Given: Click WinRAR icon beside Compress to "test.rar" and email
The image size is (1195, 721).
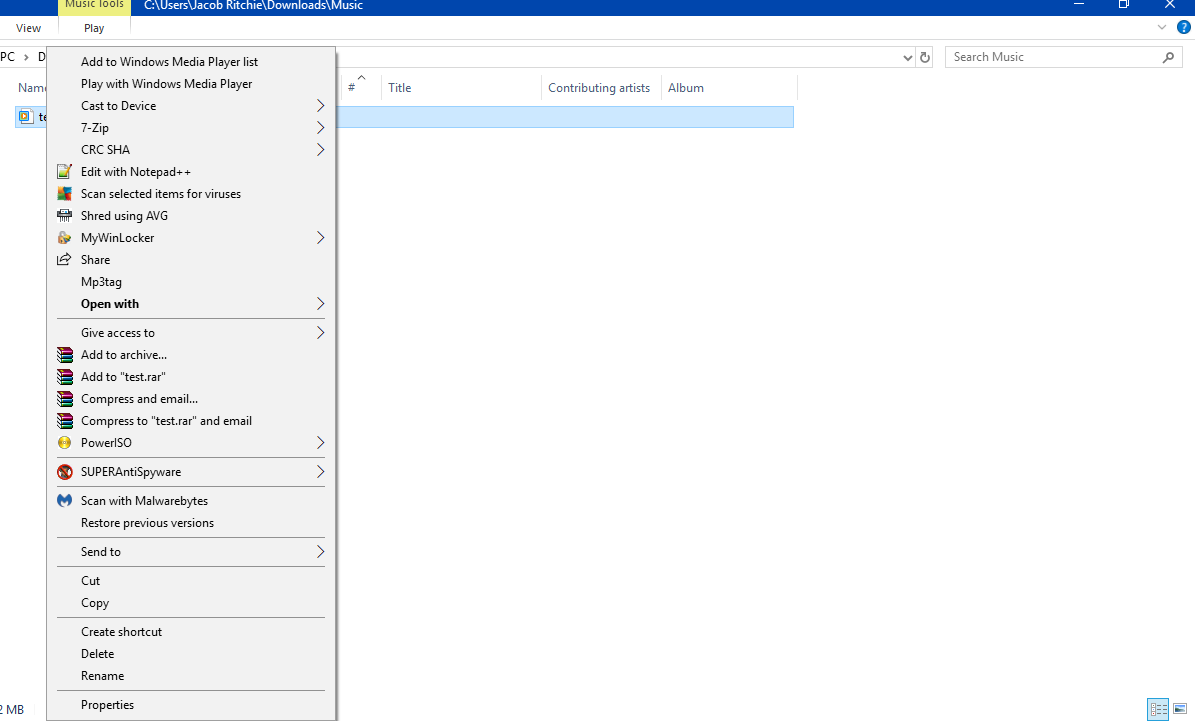Looking at the screenshot, I should pyautogui.click(x=65, y=421).
